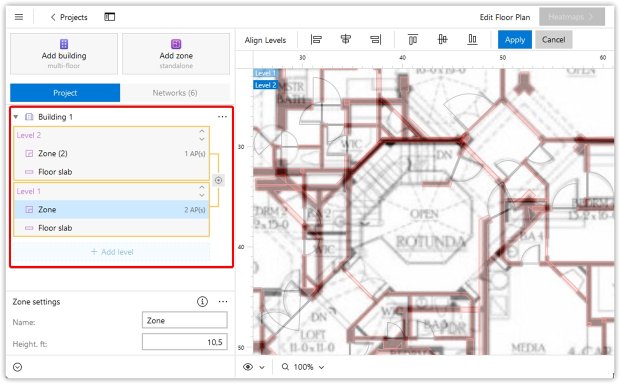Select Zone (2) on Level 2

pos(112,153)
